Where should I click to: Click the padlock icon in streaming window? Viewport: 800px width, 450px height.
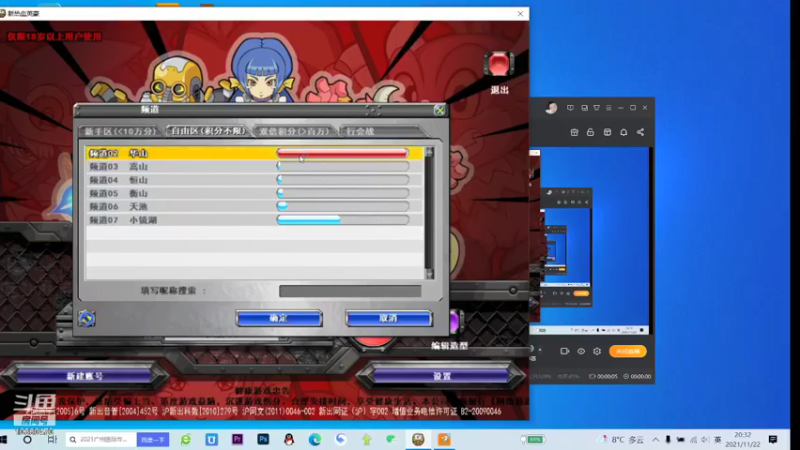coord(590,132)
